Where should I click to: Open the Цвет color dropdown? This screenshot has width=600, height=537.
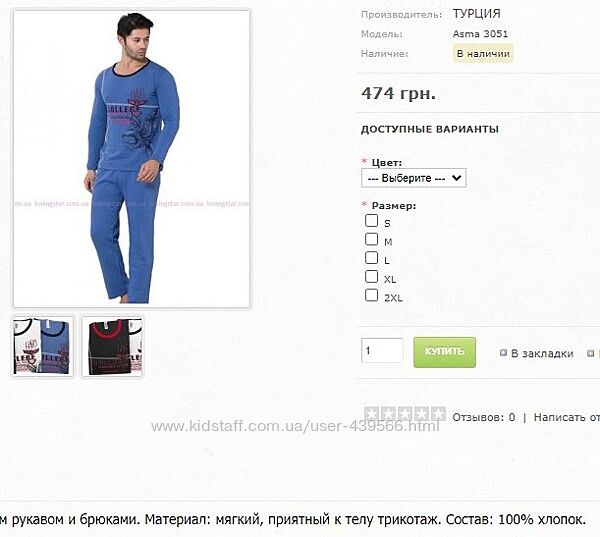click(x=414, y=178)
